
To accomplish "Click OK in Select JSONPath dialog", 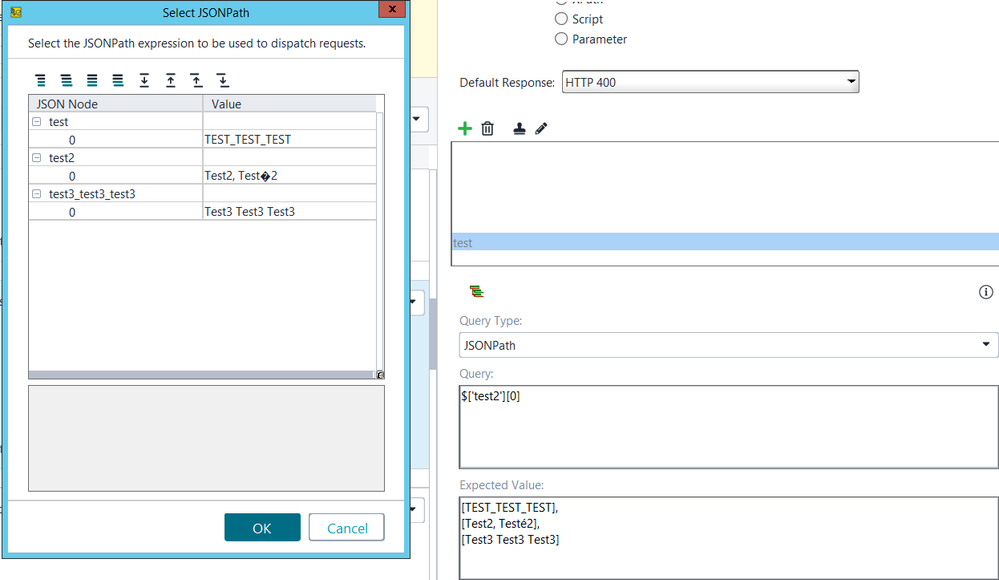I will coord(262,528).
